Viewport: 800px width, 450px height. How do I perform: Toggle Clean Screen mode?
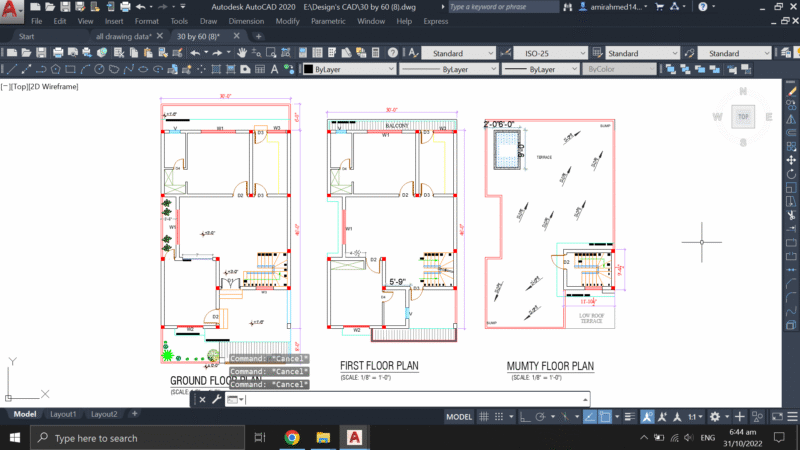pos(777,417)
